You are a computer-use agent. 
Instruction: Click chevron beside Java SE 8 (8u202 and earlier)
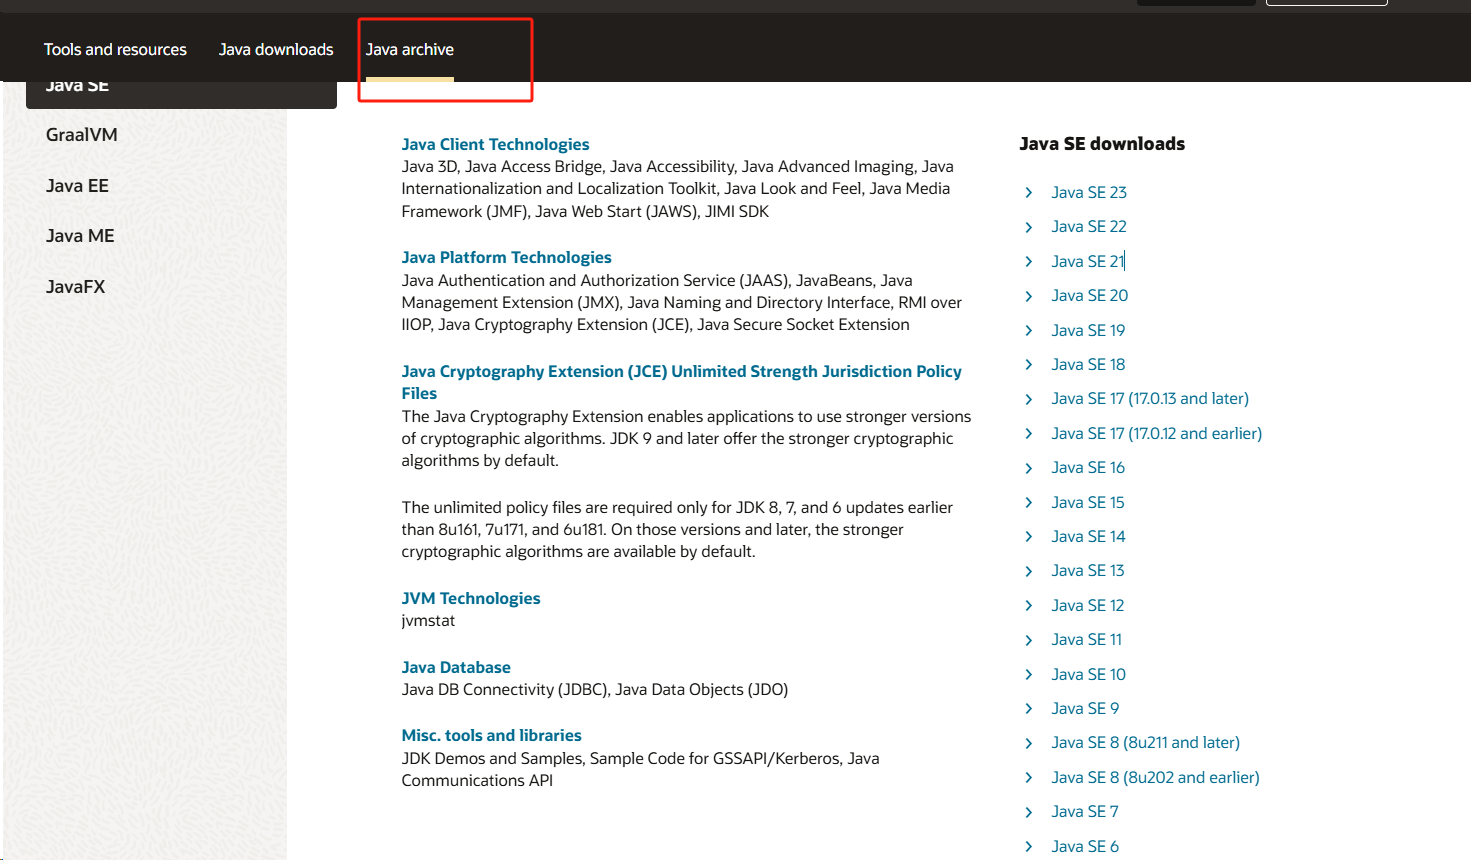pos(1029,777)
